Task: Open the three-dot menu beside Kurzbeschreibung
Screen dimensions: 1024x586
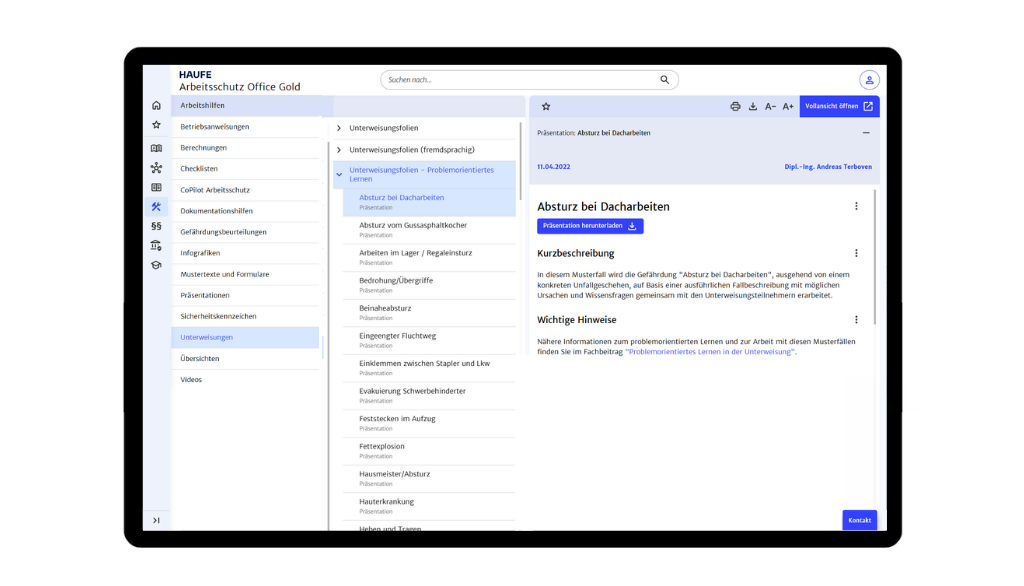Action: tap(856, 253)
